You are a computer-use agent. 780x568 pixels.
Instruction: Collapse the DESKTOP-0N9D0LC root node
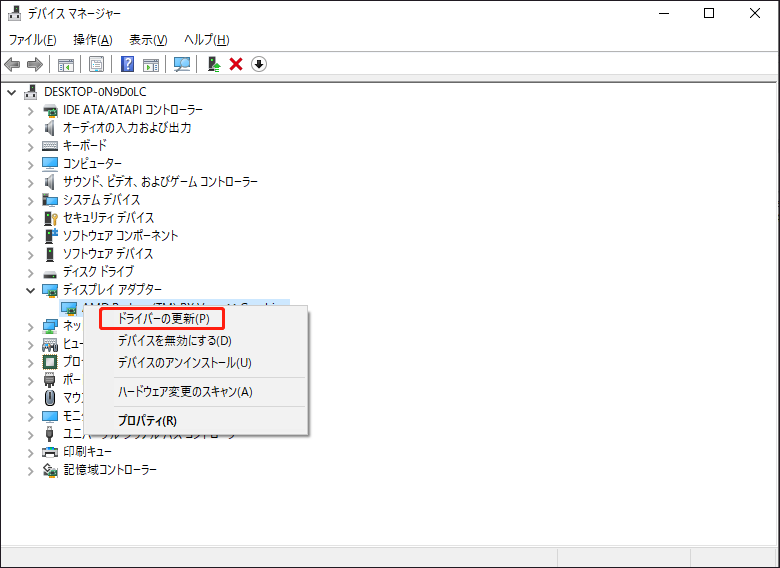(11, 93)
